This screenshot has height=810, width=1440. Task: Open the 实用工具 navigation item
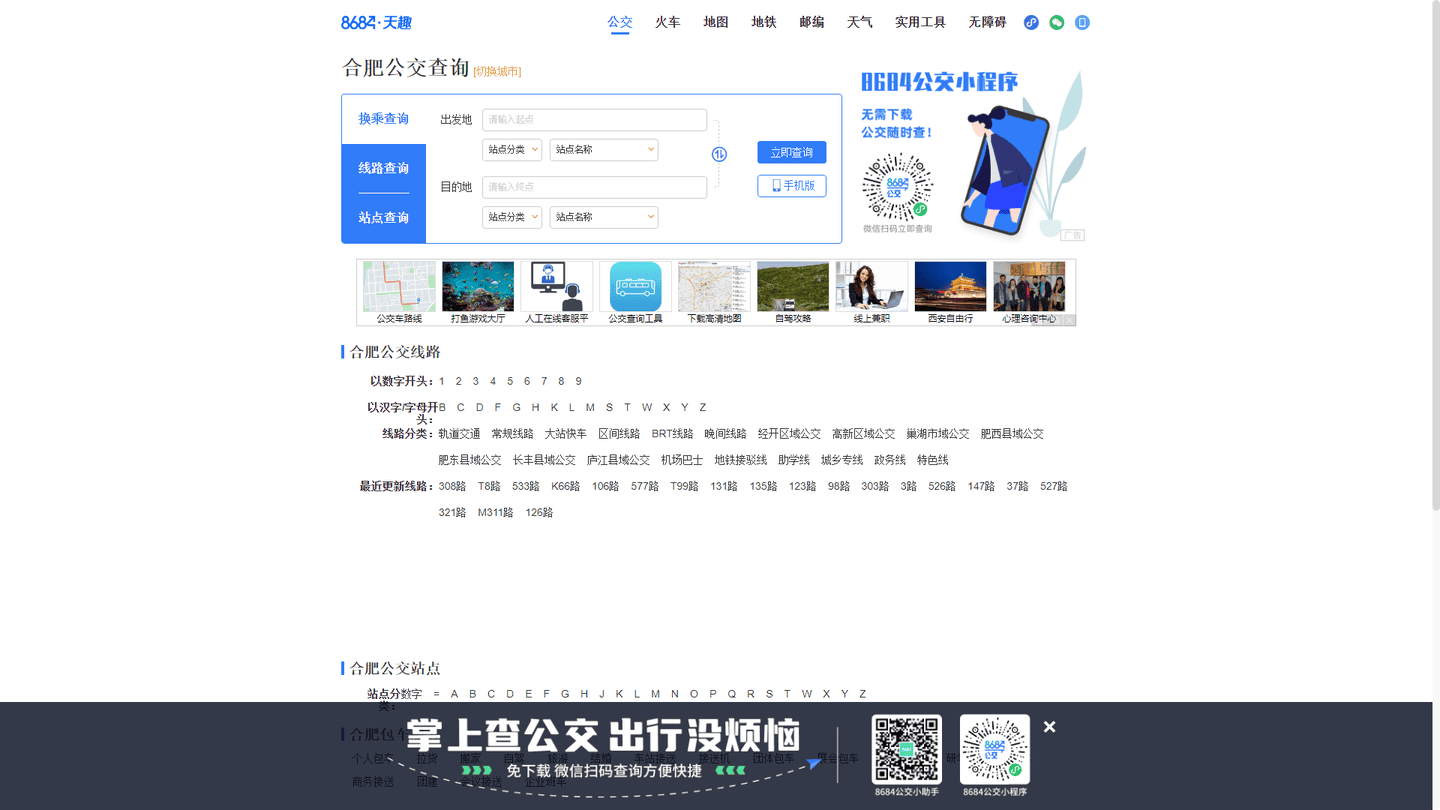point(920,22)
